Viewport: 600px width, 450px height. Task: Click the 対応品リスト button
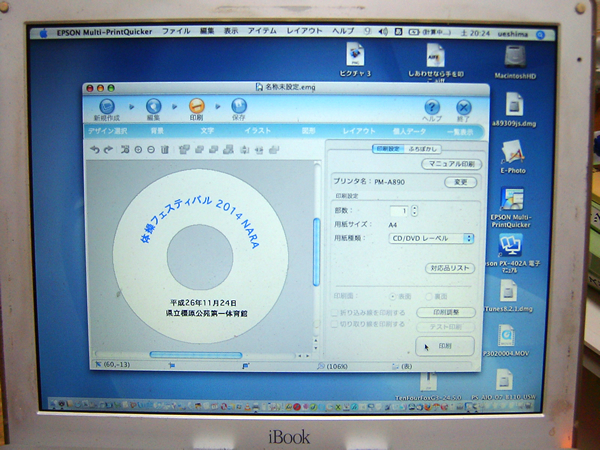[x=450, y=268]
